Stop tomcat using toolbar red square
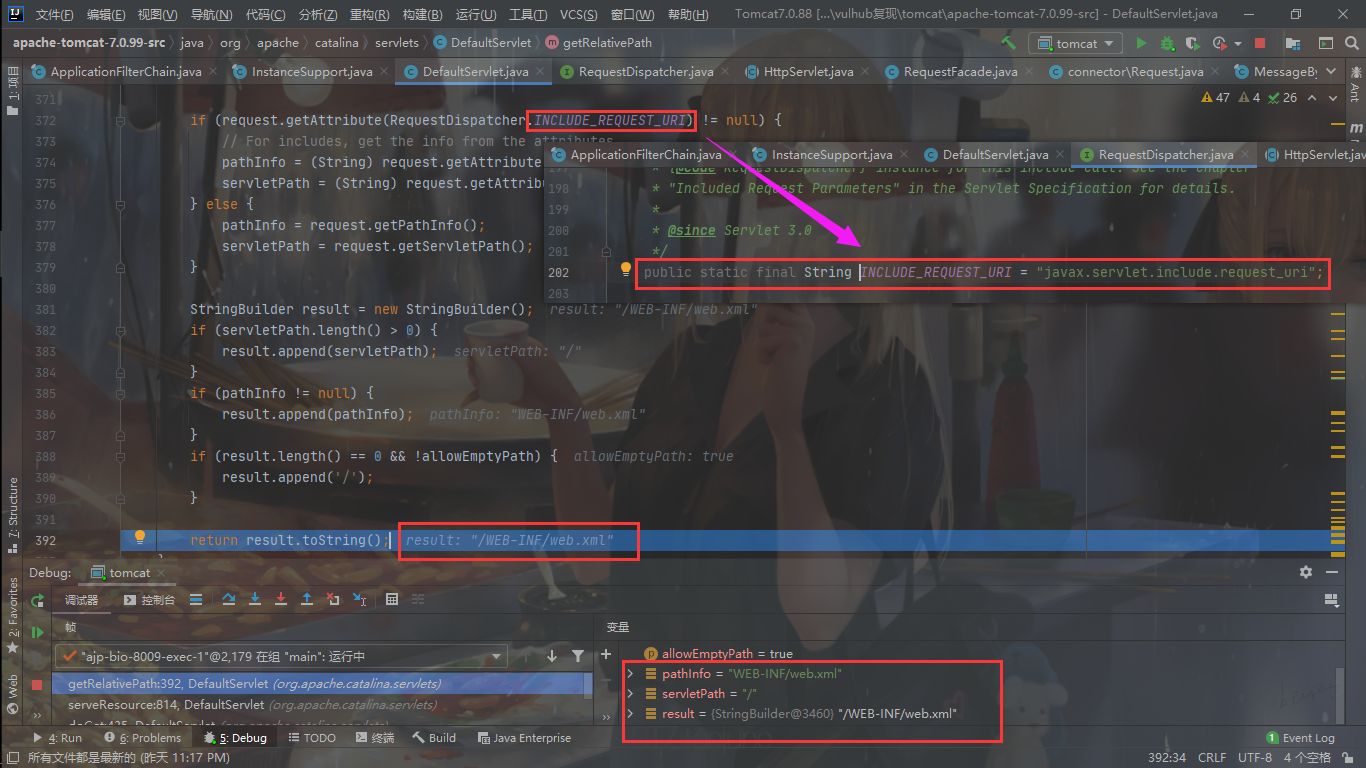1366x768 pixels. (1260, 43)
